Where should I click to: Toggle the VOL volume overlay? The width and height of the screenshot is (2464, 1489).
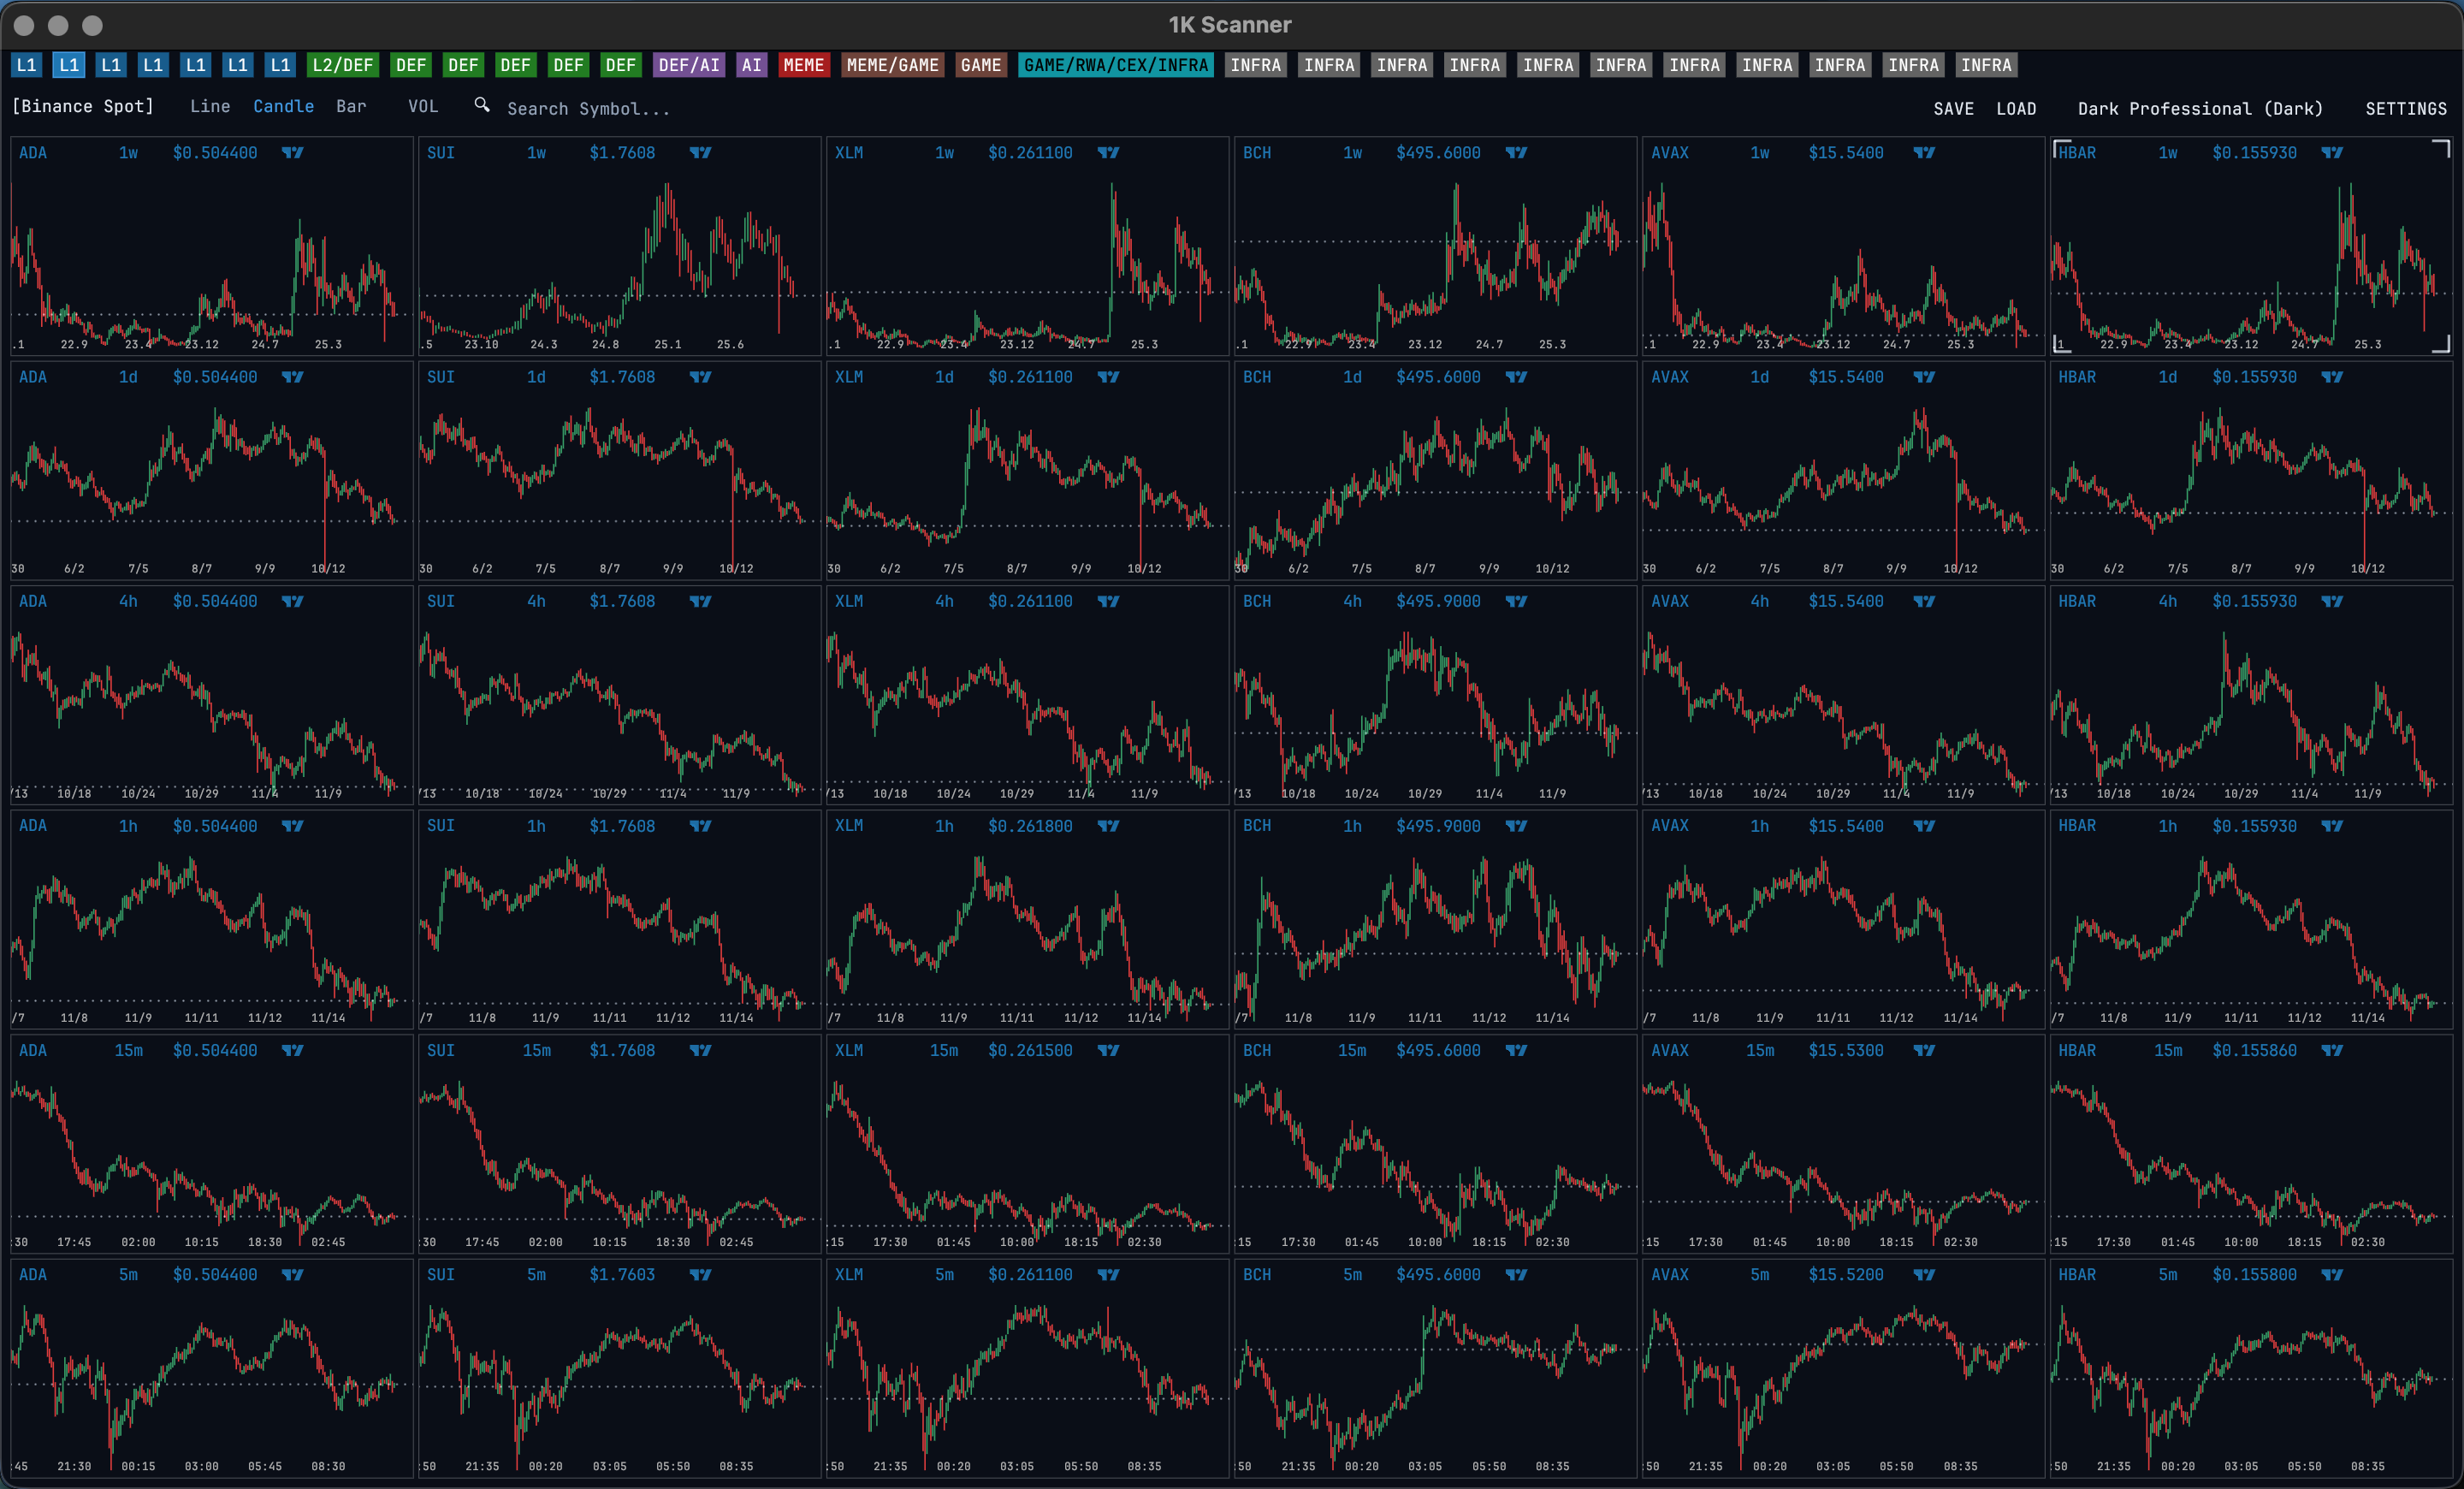pyautogui.click(x=424, y=106)
